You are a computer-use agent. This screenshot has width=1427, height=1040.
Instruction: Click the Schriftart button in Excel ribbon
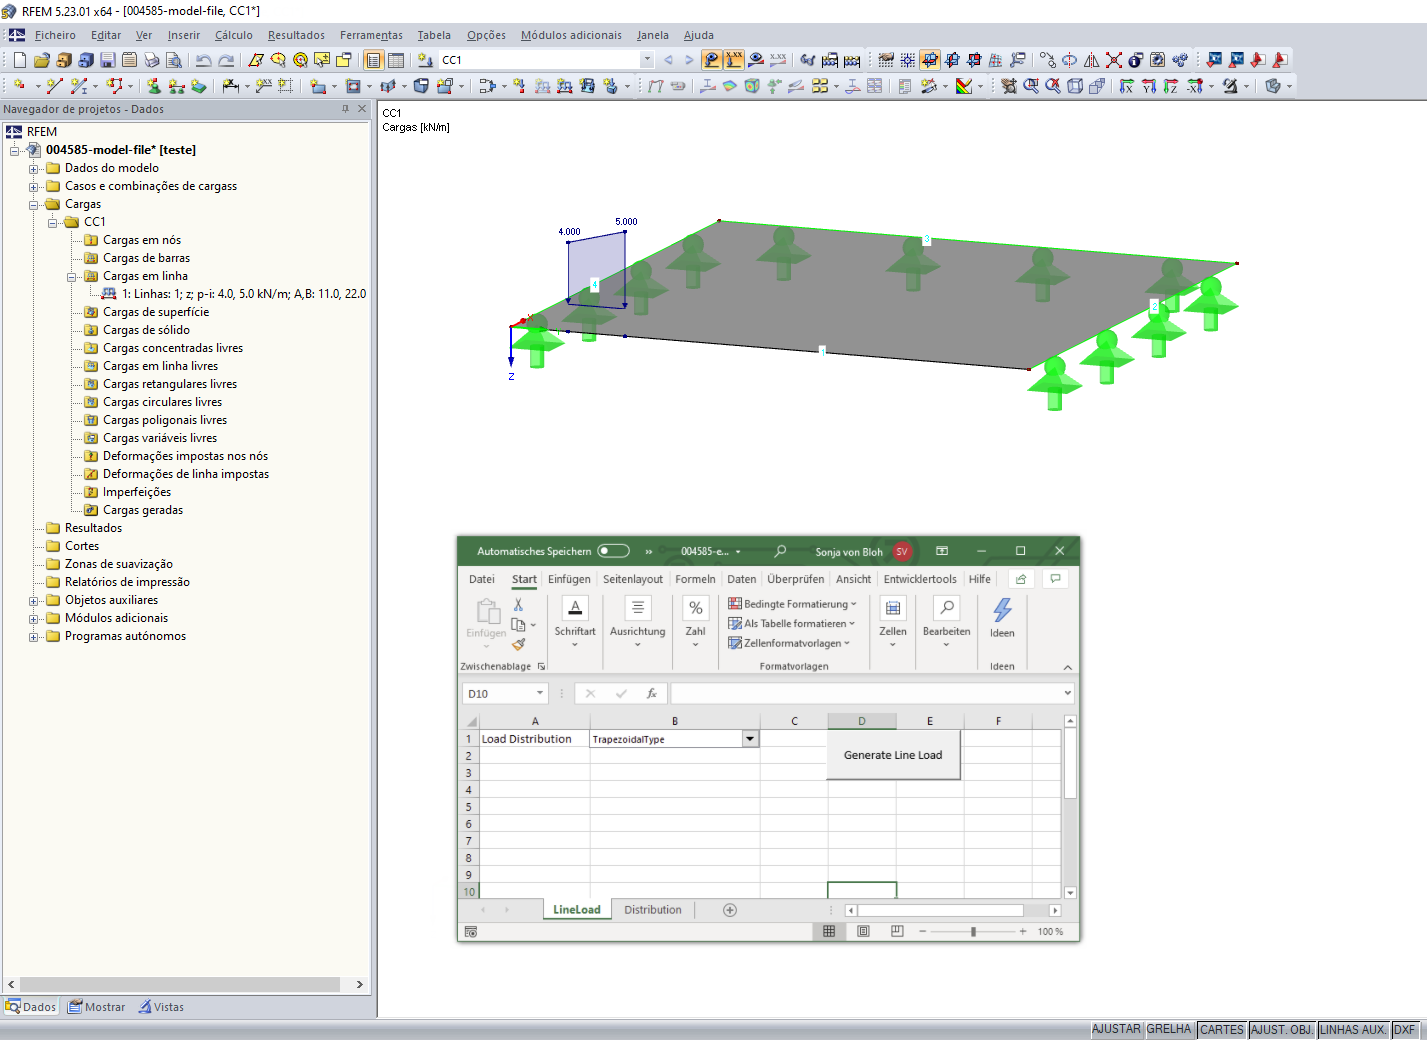click(x=575, y=621)
